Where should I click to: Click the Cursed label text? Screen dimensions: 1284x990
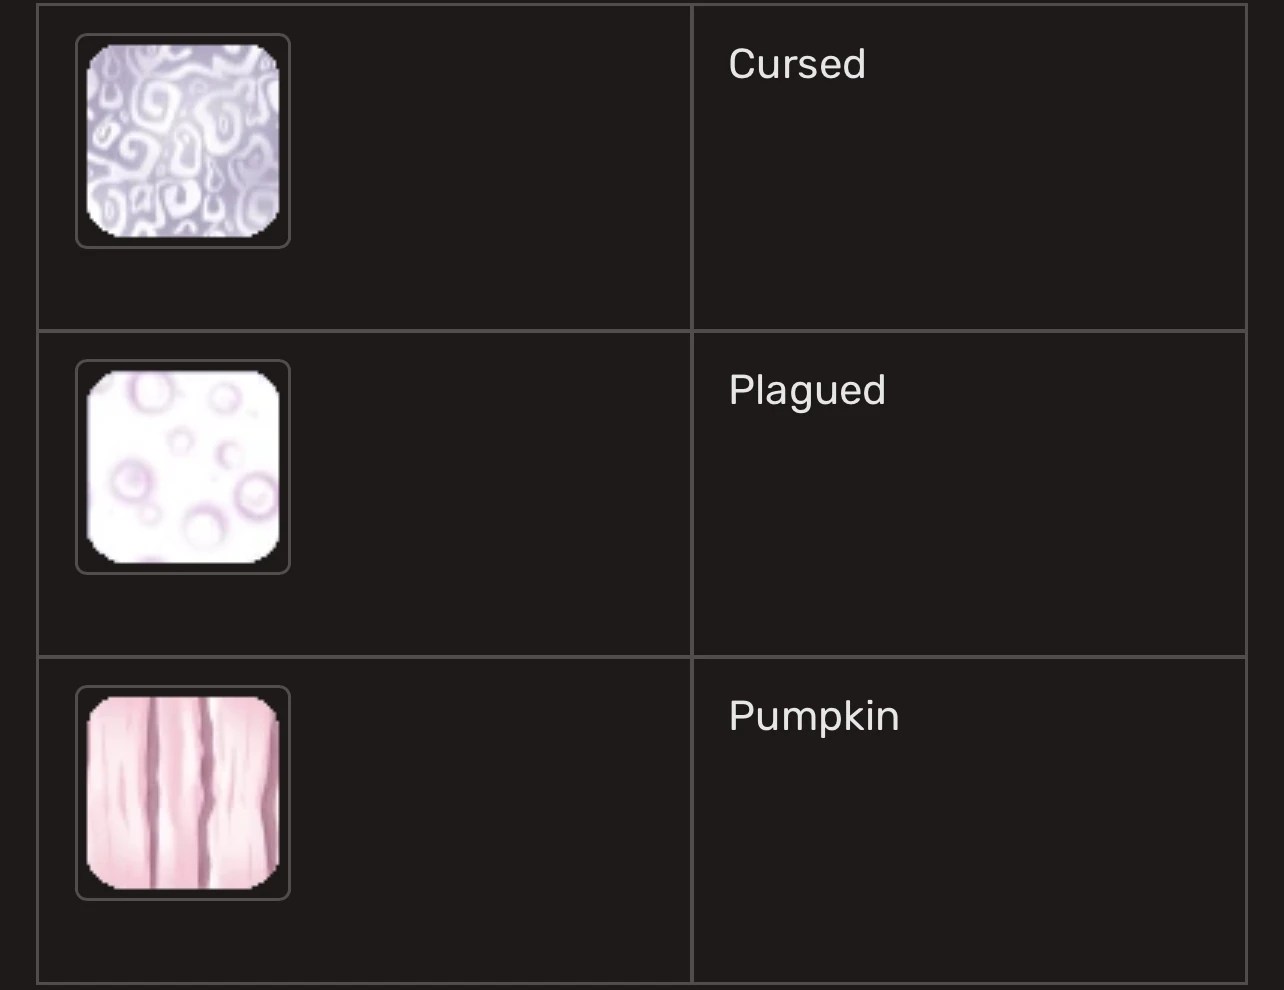point(797,64)
